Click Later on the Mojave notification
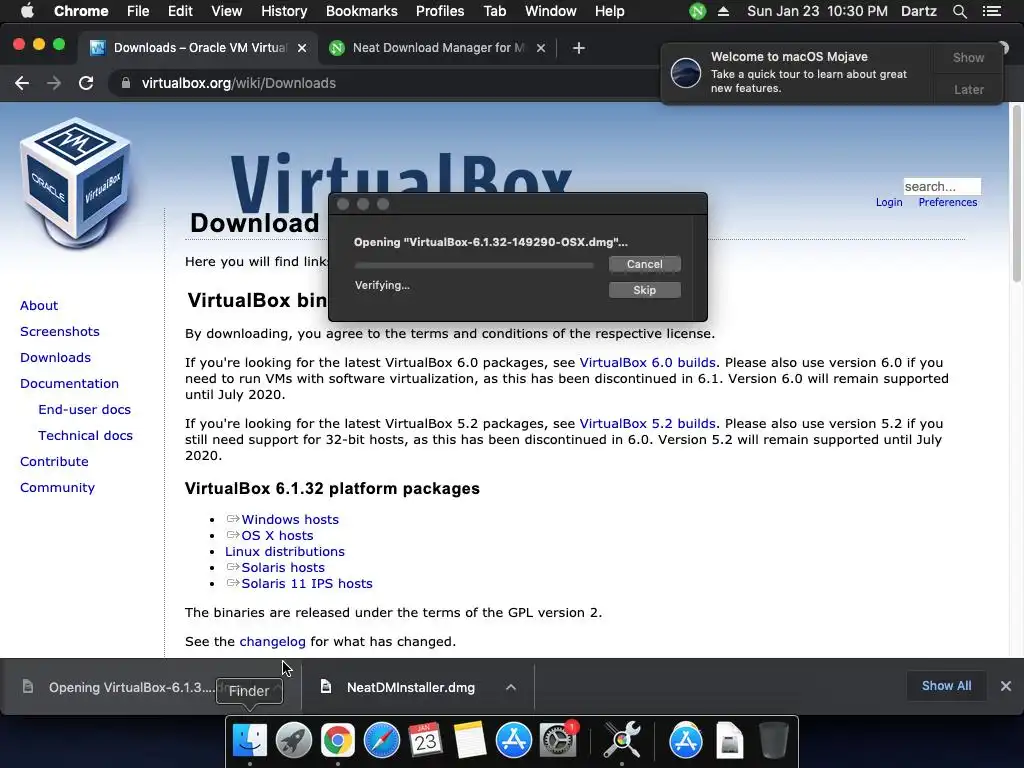Image resolution: width=1024 pixels, height=768 pixels. [968, 89]
